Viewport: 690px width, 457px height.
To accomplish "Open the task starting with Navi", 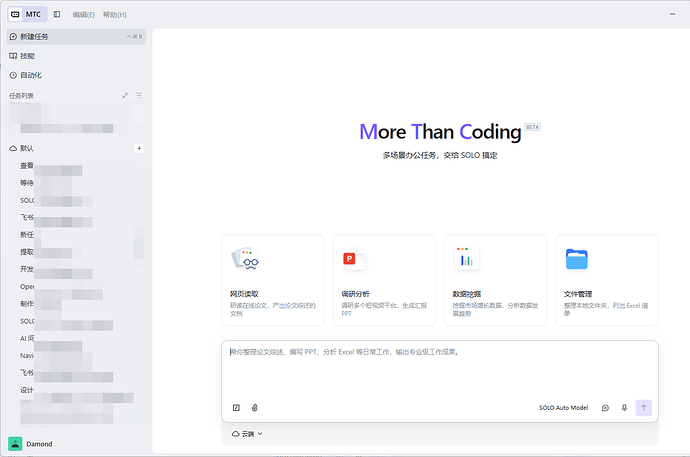I will coord(76,355).
